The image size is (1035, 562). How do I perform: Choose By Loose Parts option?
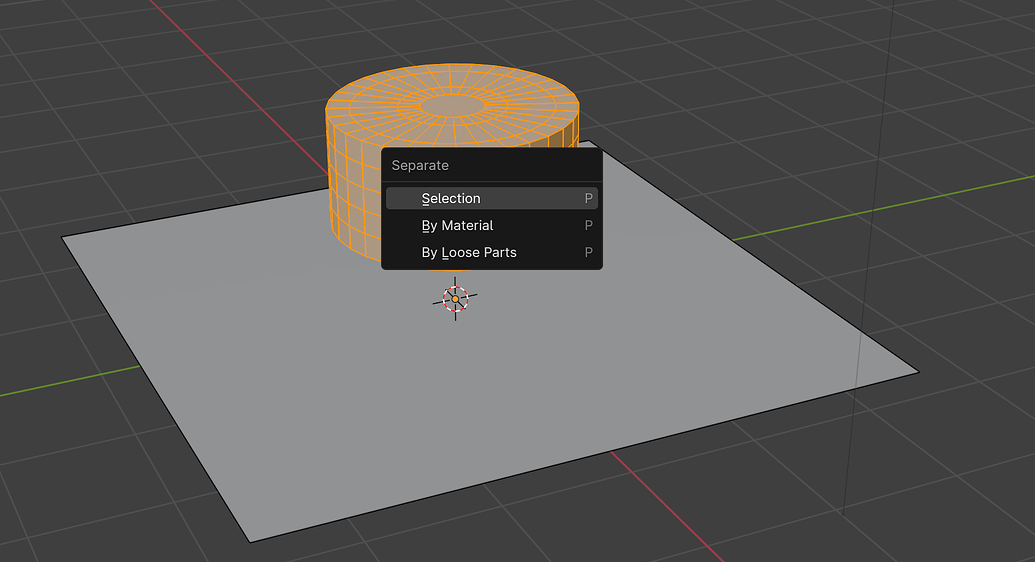click(492, 252)
